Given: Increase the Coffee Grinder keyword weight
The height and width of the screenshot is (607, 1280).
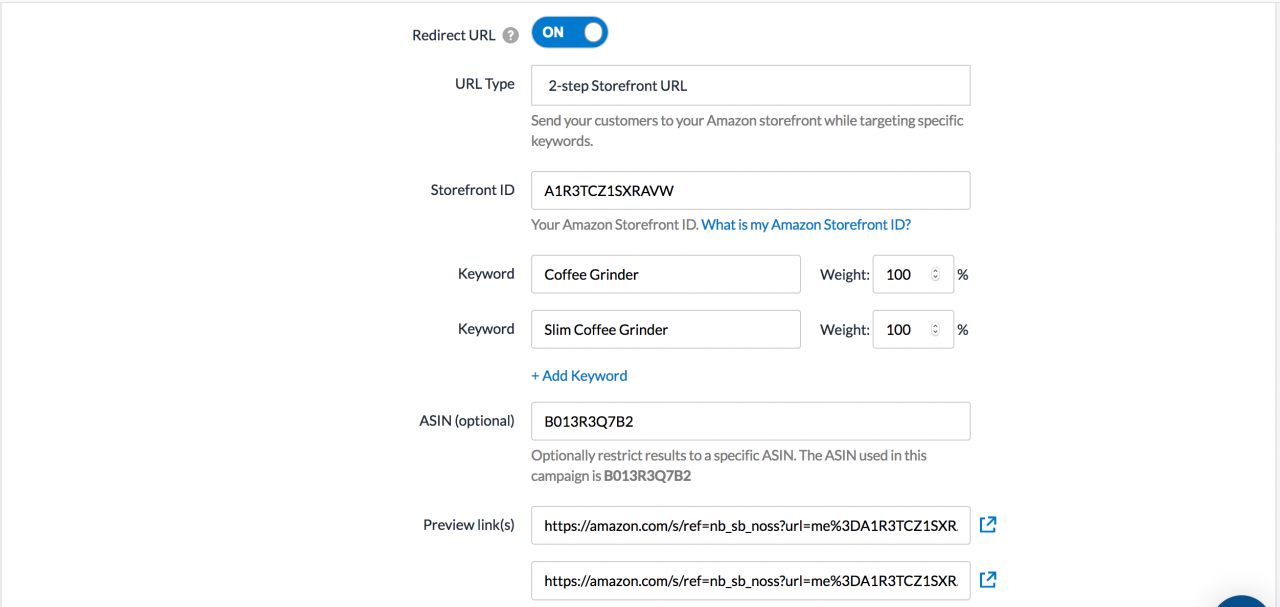Looking at the screenshot, I should (935, 270).
